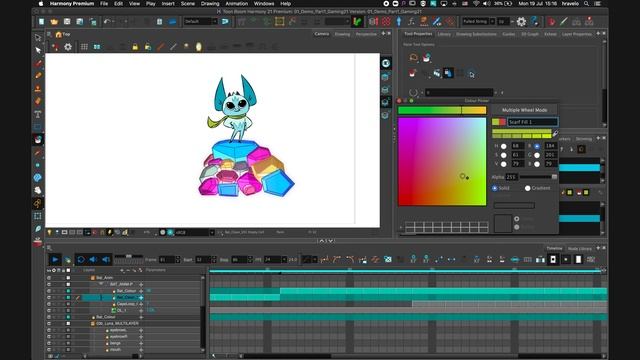The height and width of the screenshot is (360, 640).
Task: Collapse the BAT_Anim-P group in the timeline
Action: tap(101, 284)
